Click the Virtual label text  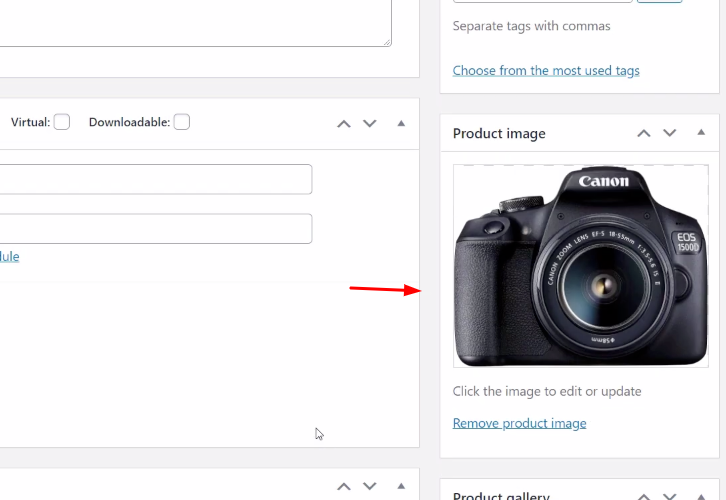coord(31,122)
